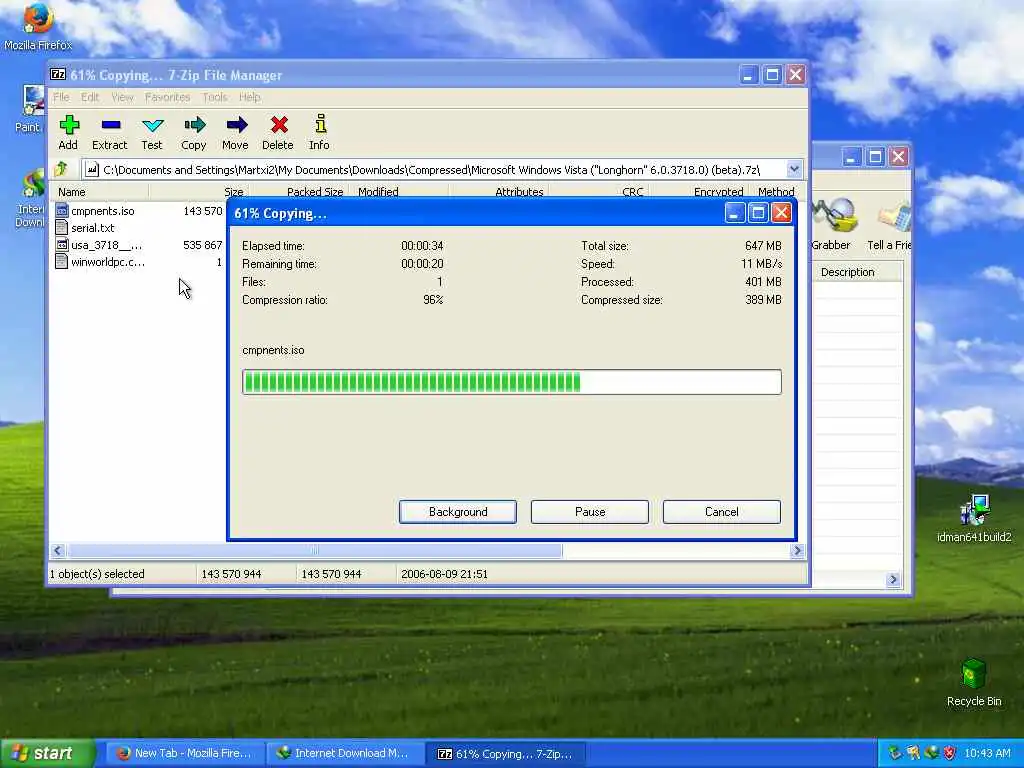This screenshot has width=1024, height=768.
Task: Click the Add toolbar icon in 7-Zip
Action: pyautogui.click(x=69, y=125)
